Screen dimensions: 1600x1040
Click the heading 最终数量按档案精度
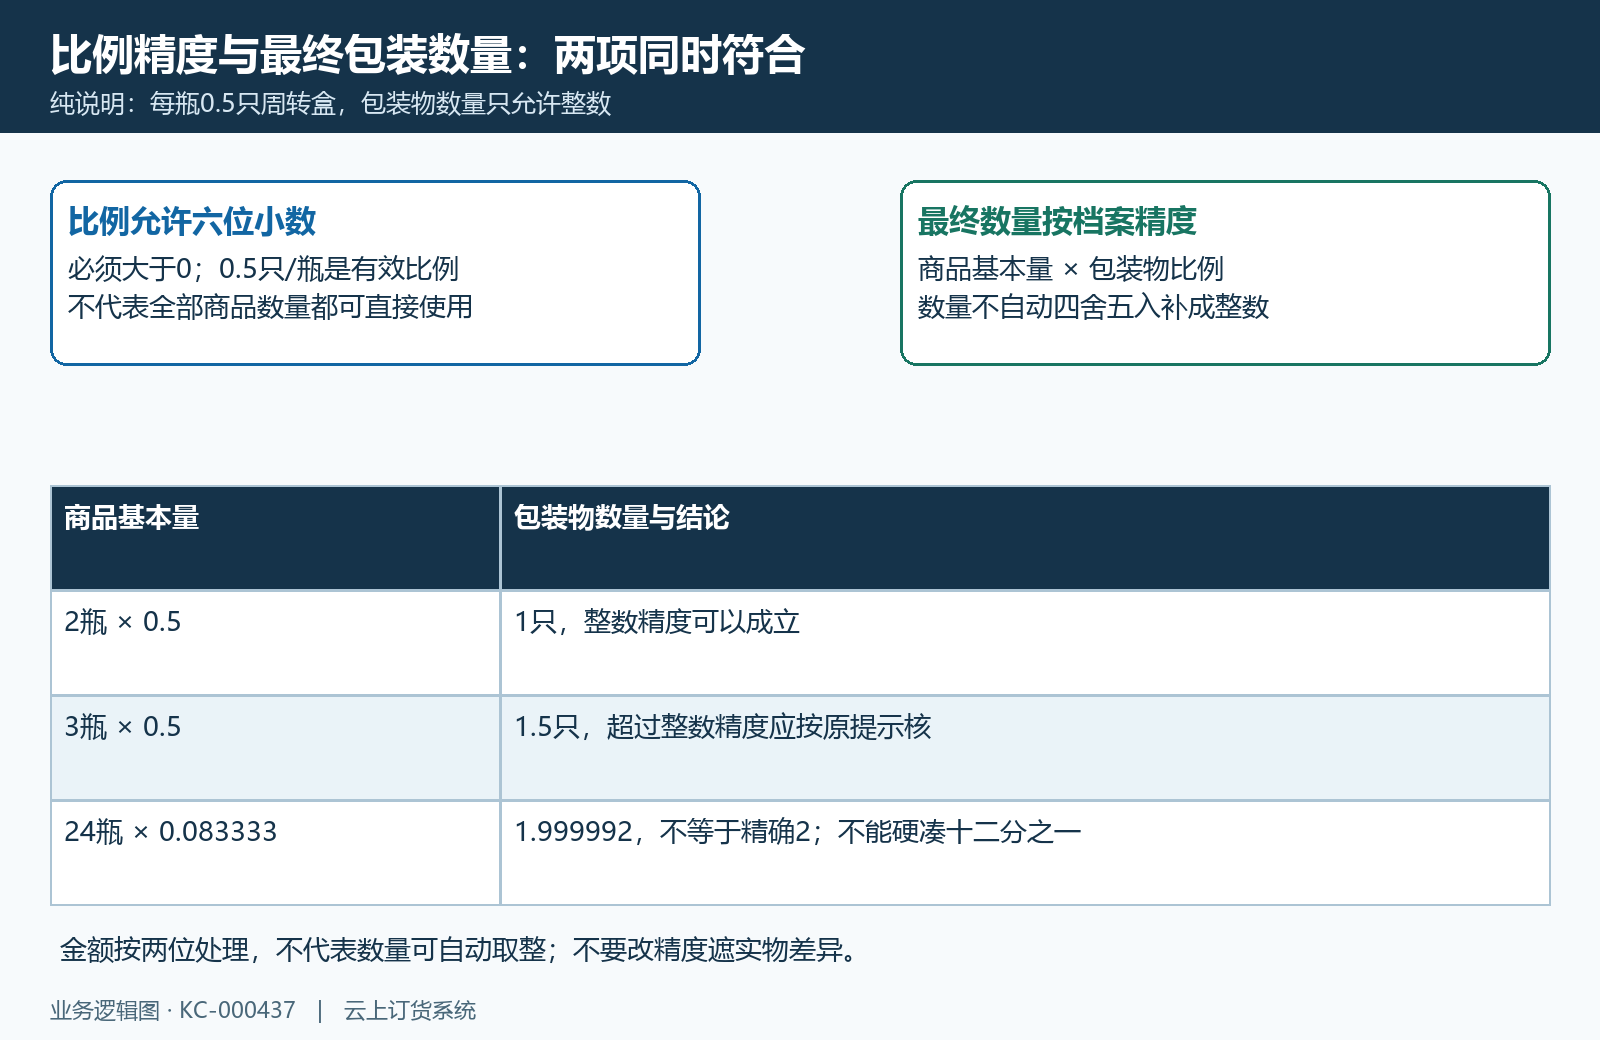pos(1057,221)
